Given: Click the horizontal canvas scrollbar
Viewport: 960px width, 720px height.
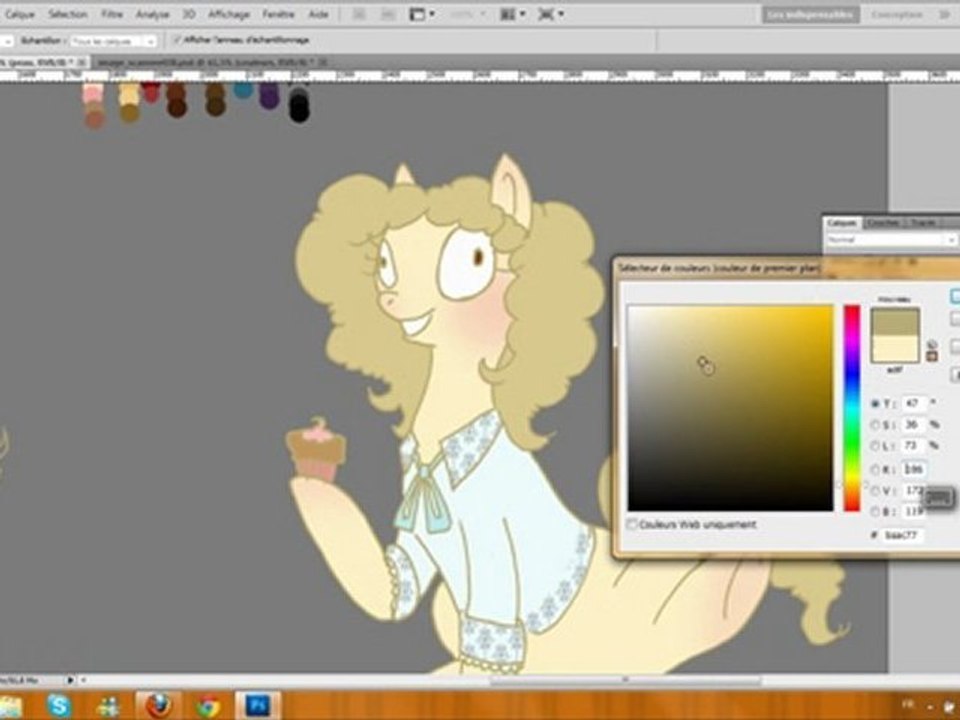Looking at the screenshot, I should (x=624, y=680).
